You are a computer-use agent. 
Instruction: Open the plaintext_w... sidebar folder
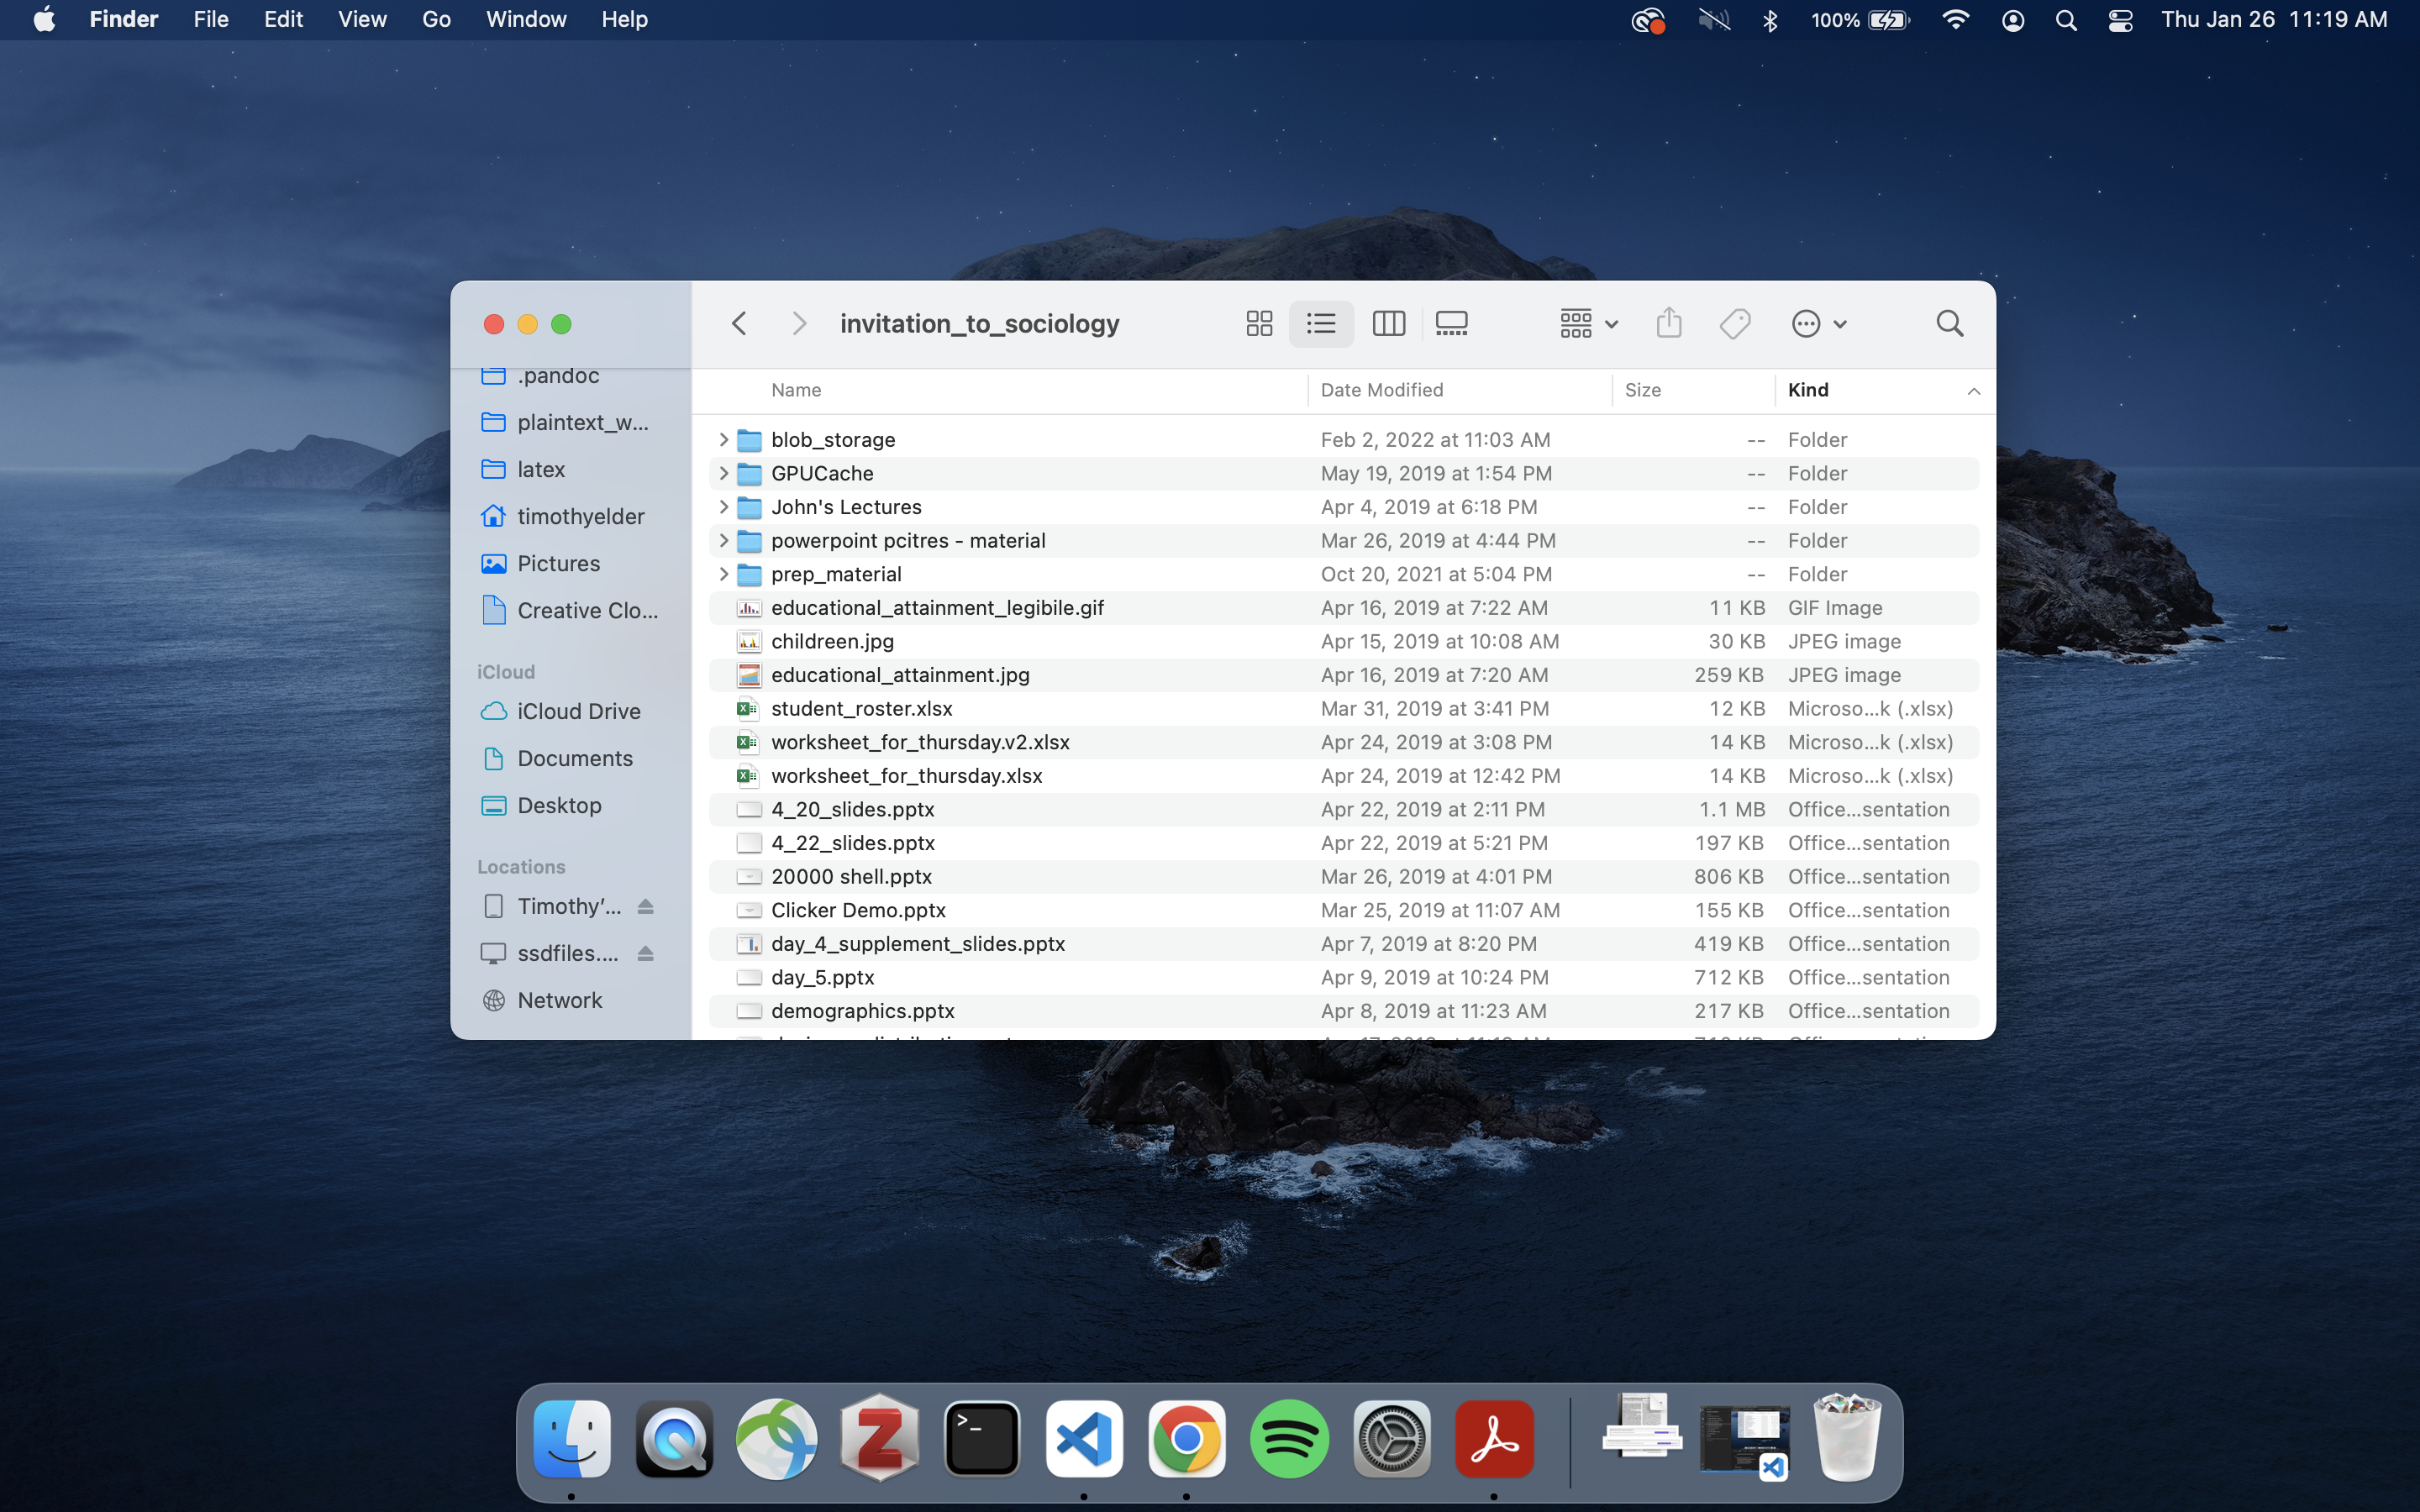[x=565, y=422]
